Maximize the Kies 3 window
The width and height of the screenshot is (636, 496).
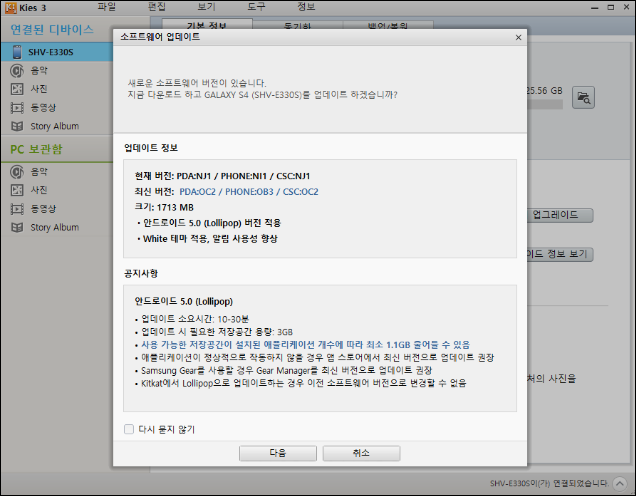[x=610, y=7]
